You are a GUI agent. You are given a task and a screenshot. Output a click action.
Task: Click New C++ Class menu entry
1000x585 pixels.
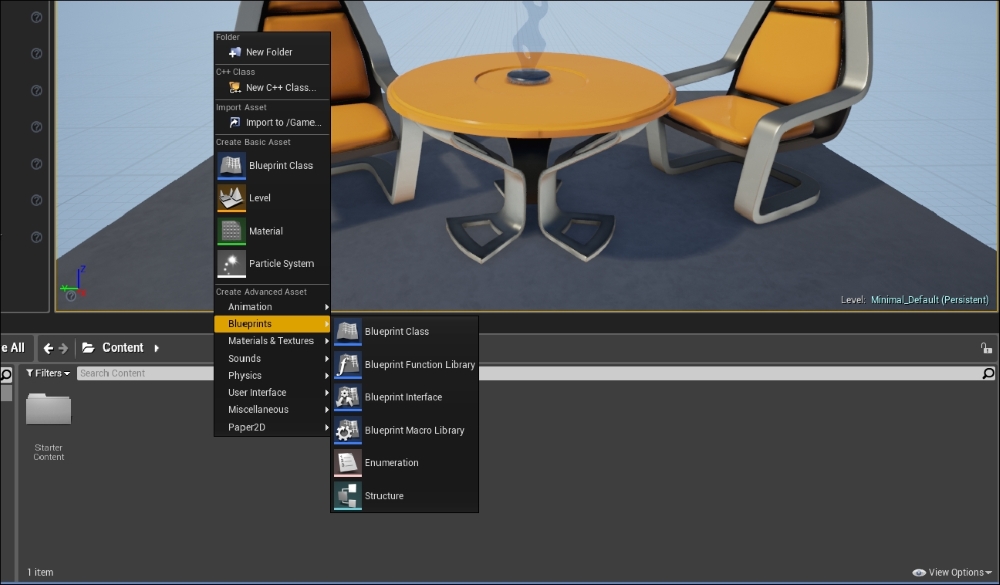click(279, 88)
